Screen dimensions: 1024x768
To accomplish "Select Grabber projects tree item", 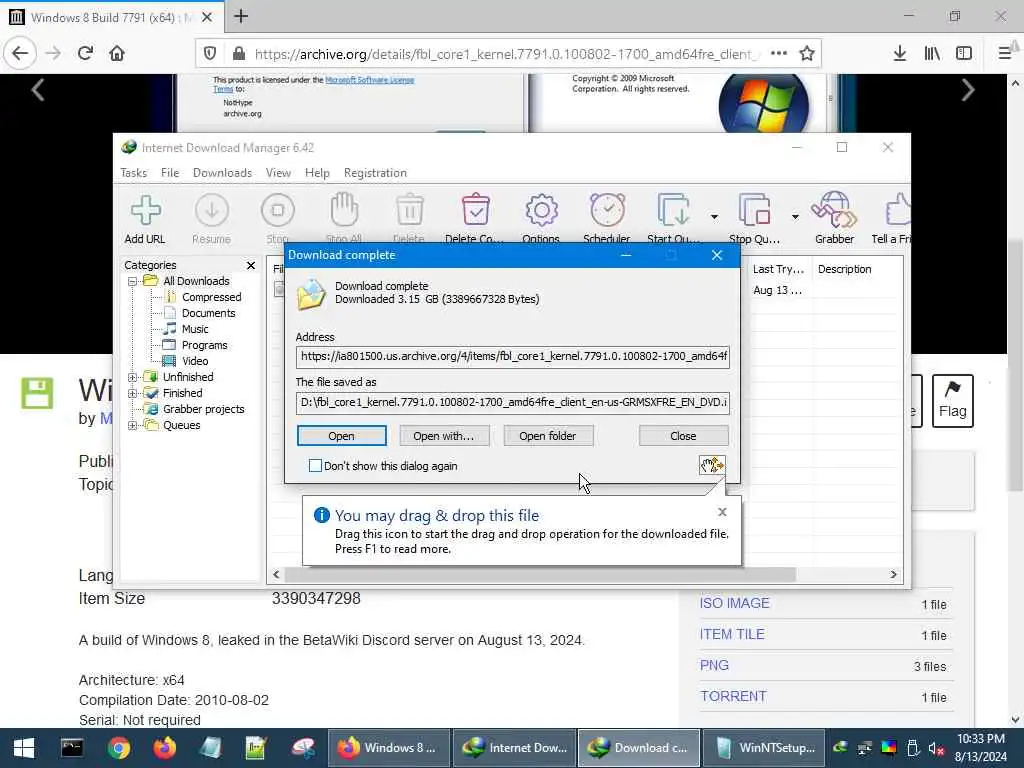I will point(203,409).
